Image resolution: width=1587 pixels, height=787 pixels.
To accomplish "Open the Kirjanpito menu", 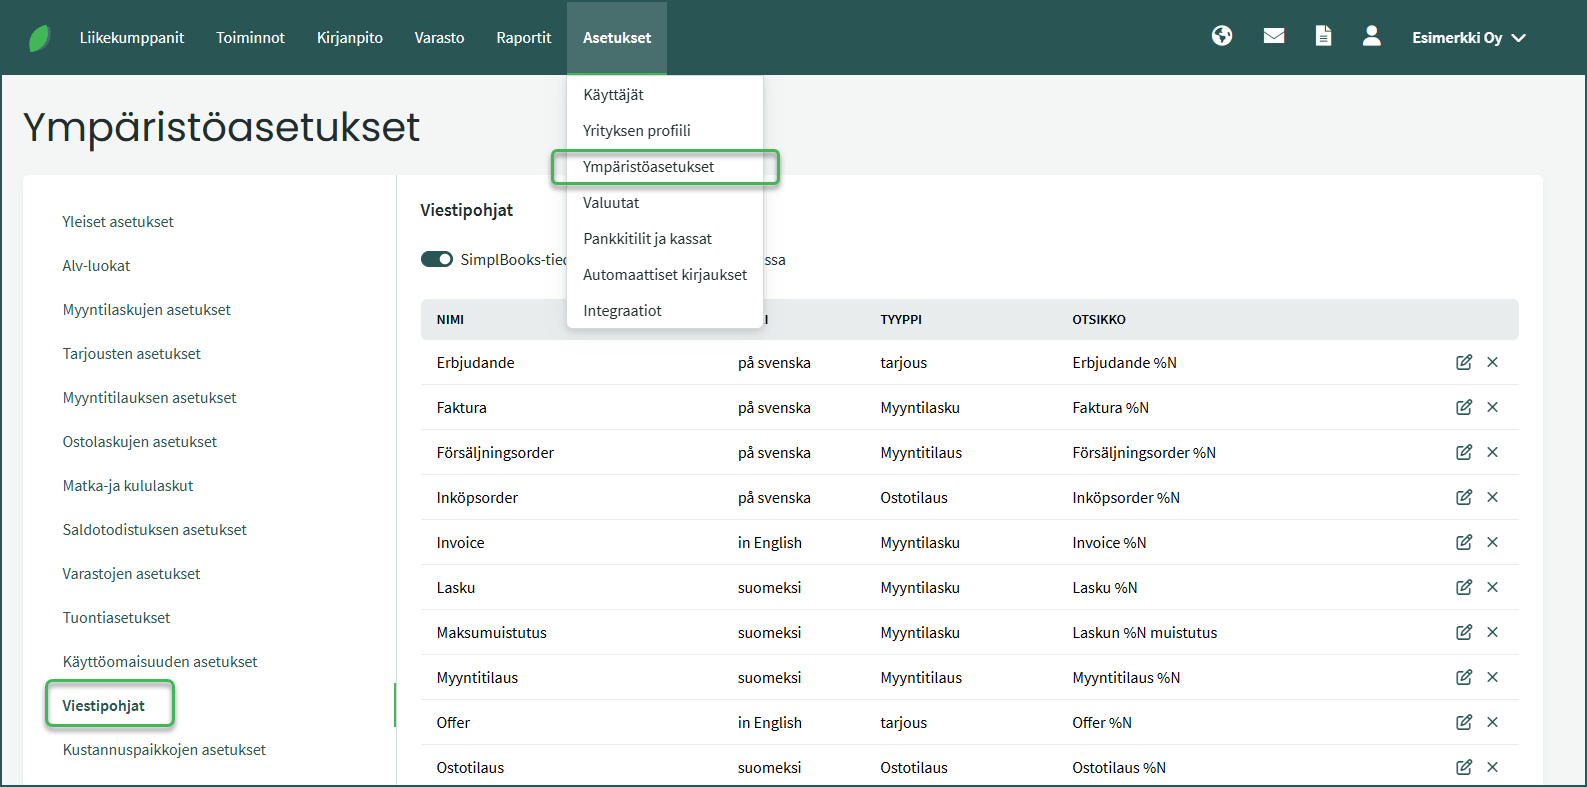I will click(x=349, y=38).
